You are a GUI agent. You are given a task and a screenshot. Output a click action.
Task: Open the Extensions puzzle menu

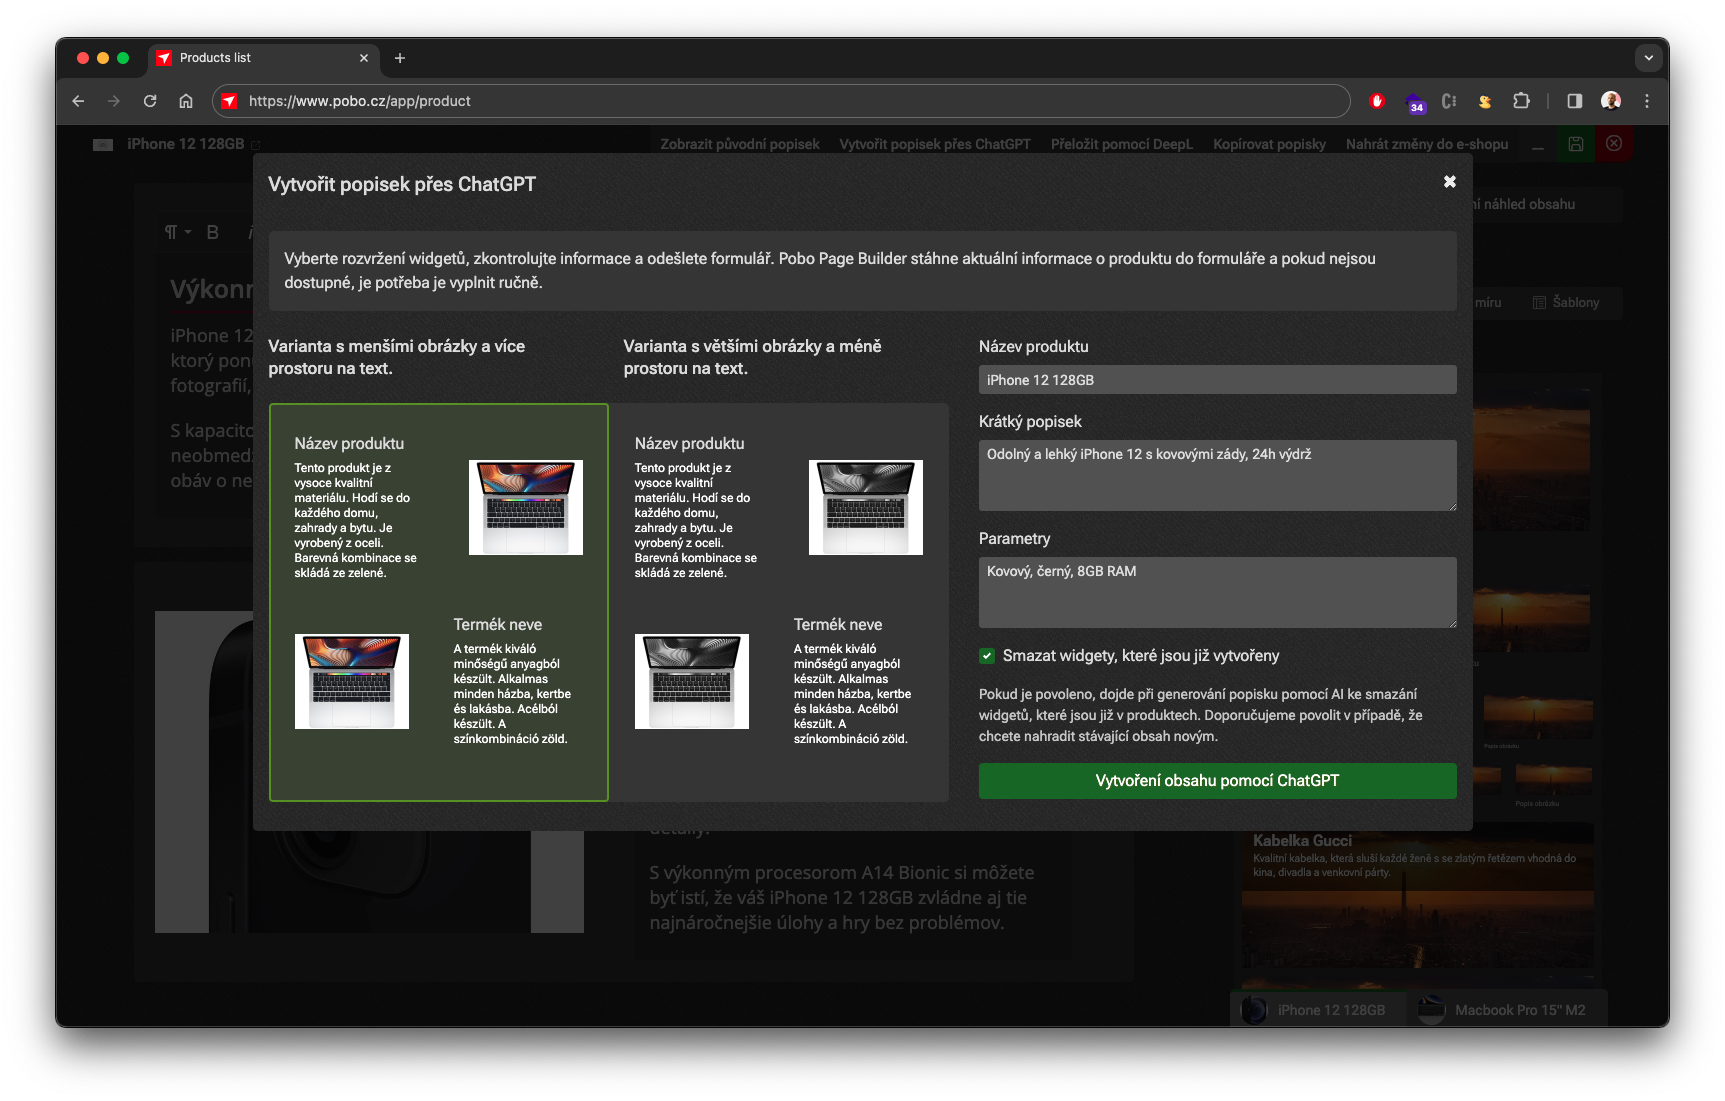coord(1521,101)
